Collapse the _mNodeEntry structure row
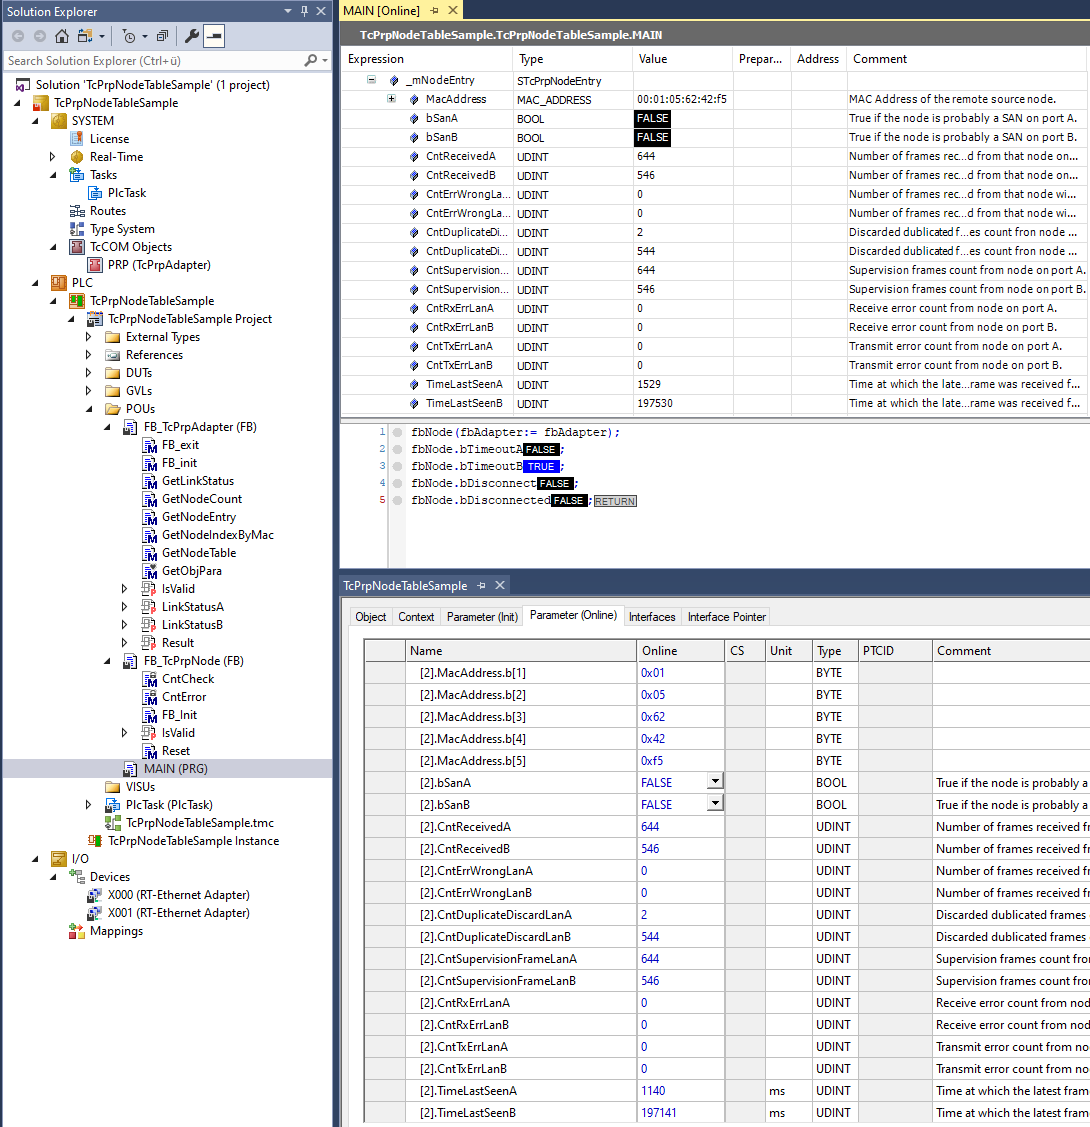The width and height of the screenshot is (1090, 1127). 371,80
